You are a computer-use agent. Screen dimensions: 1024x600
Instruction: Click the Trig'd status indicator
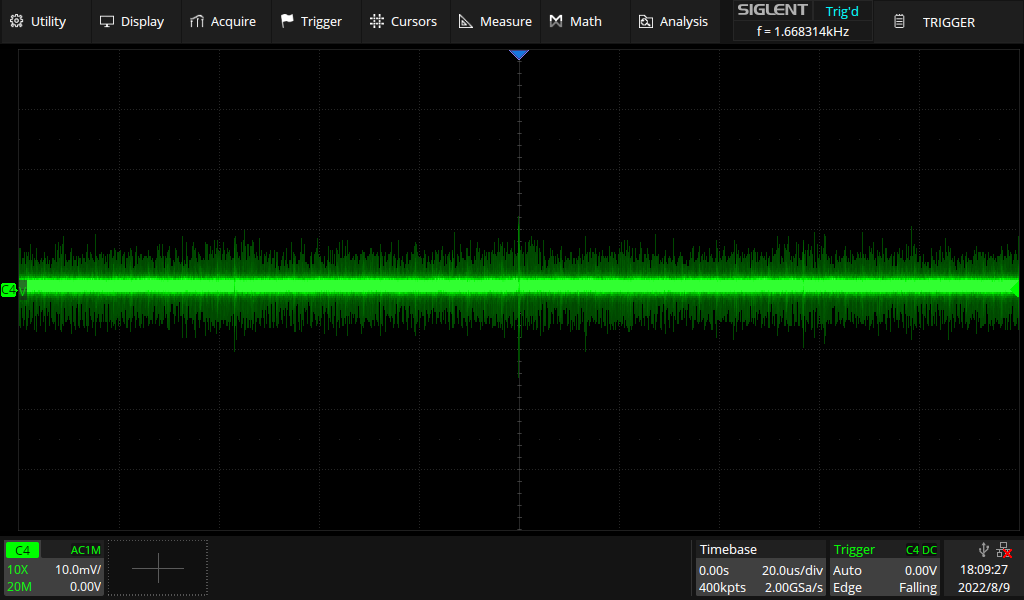tap(842, 11)
